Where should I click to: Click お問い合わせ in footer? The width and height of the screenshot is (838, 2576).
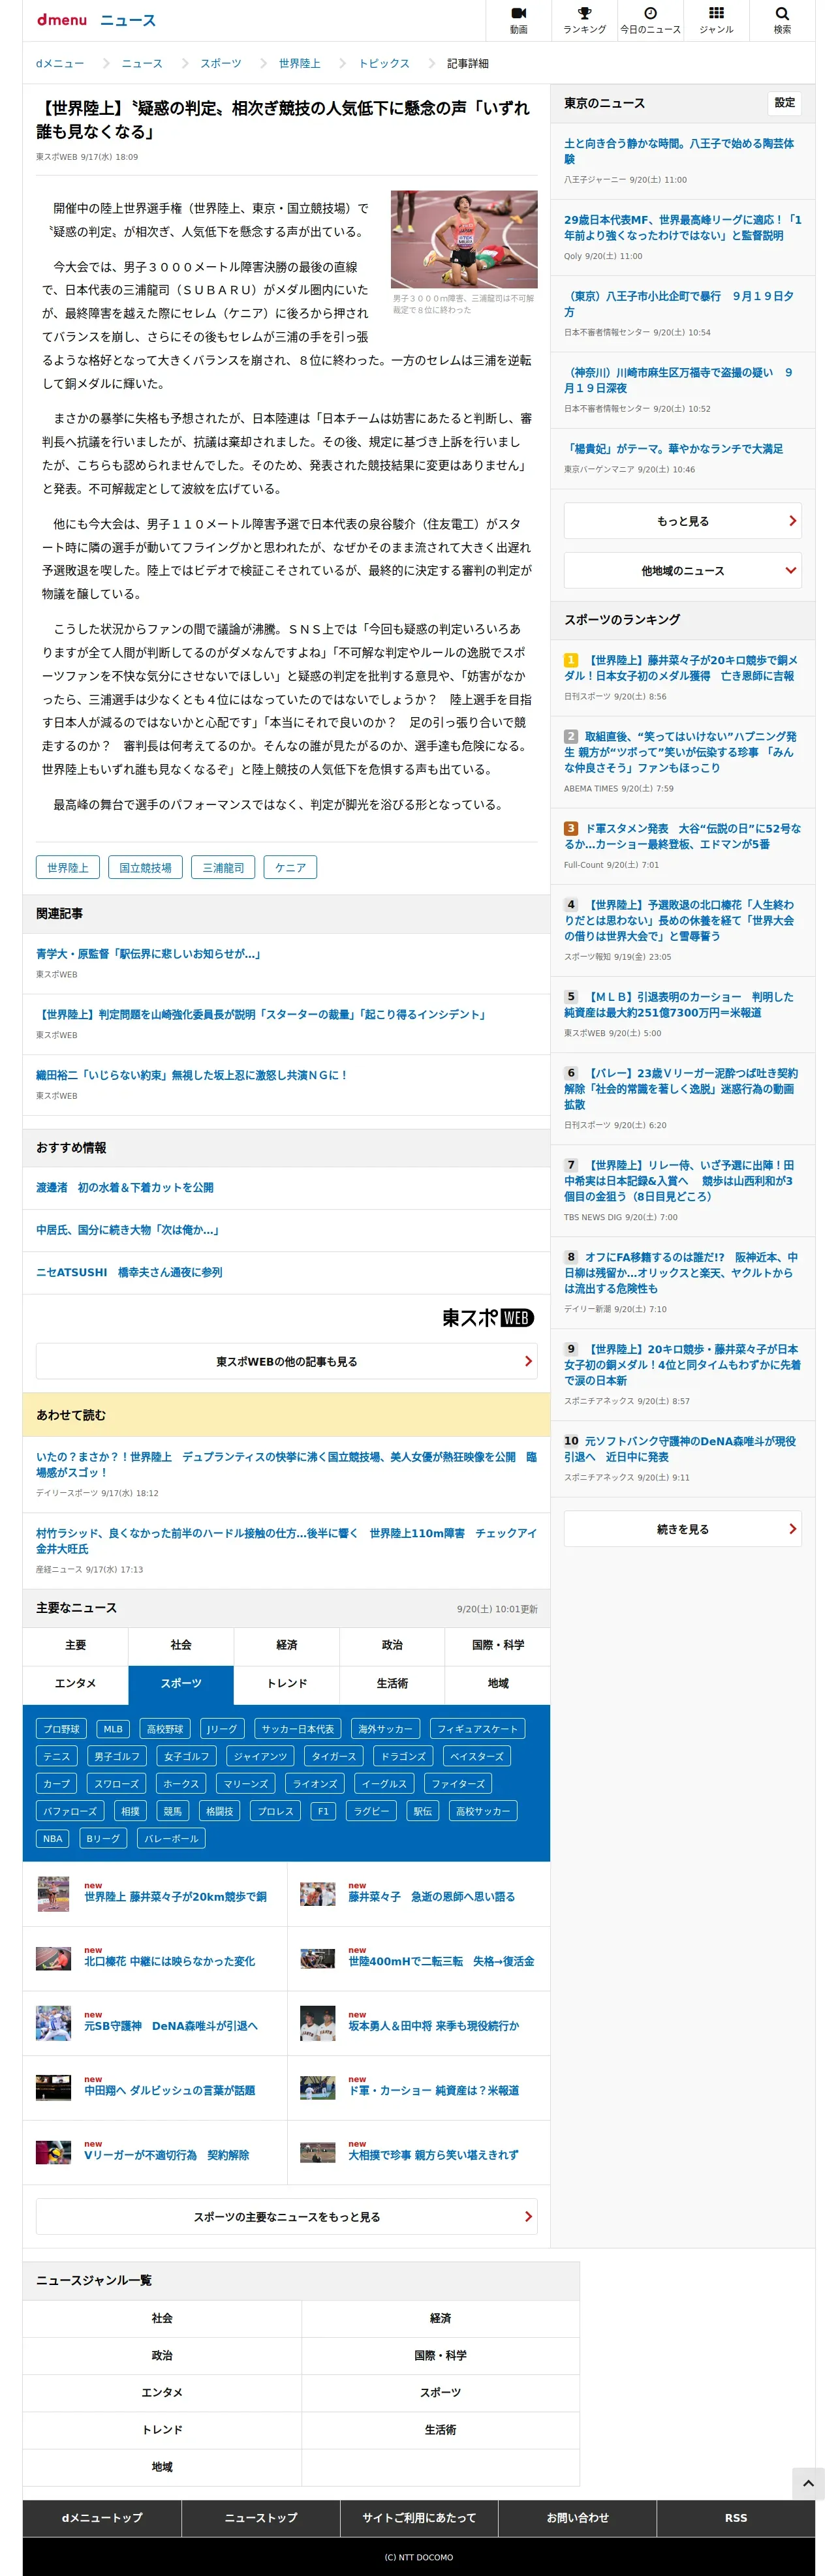(577, 2518)
